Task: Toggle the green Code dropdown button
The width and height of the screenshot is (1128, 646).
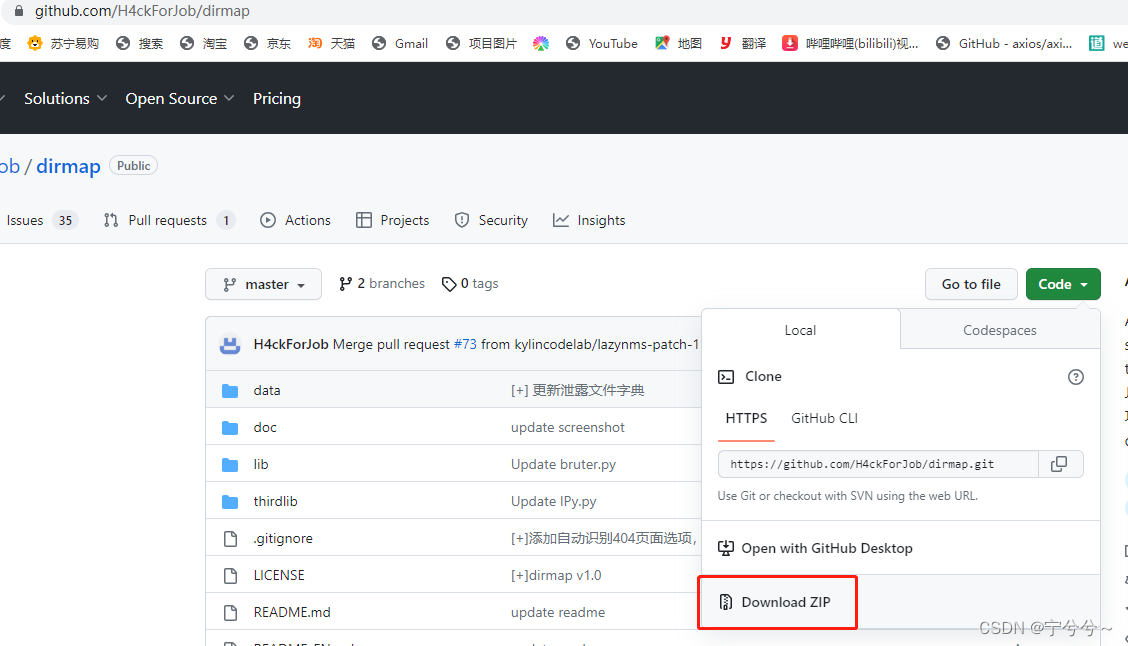Action: coord(1063,284)
